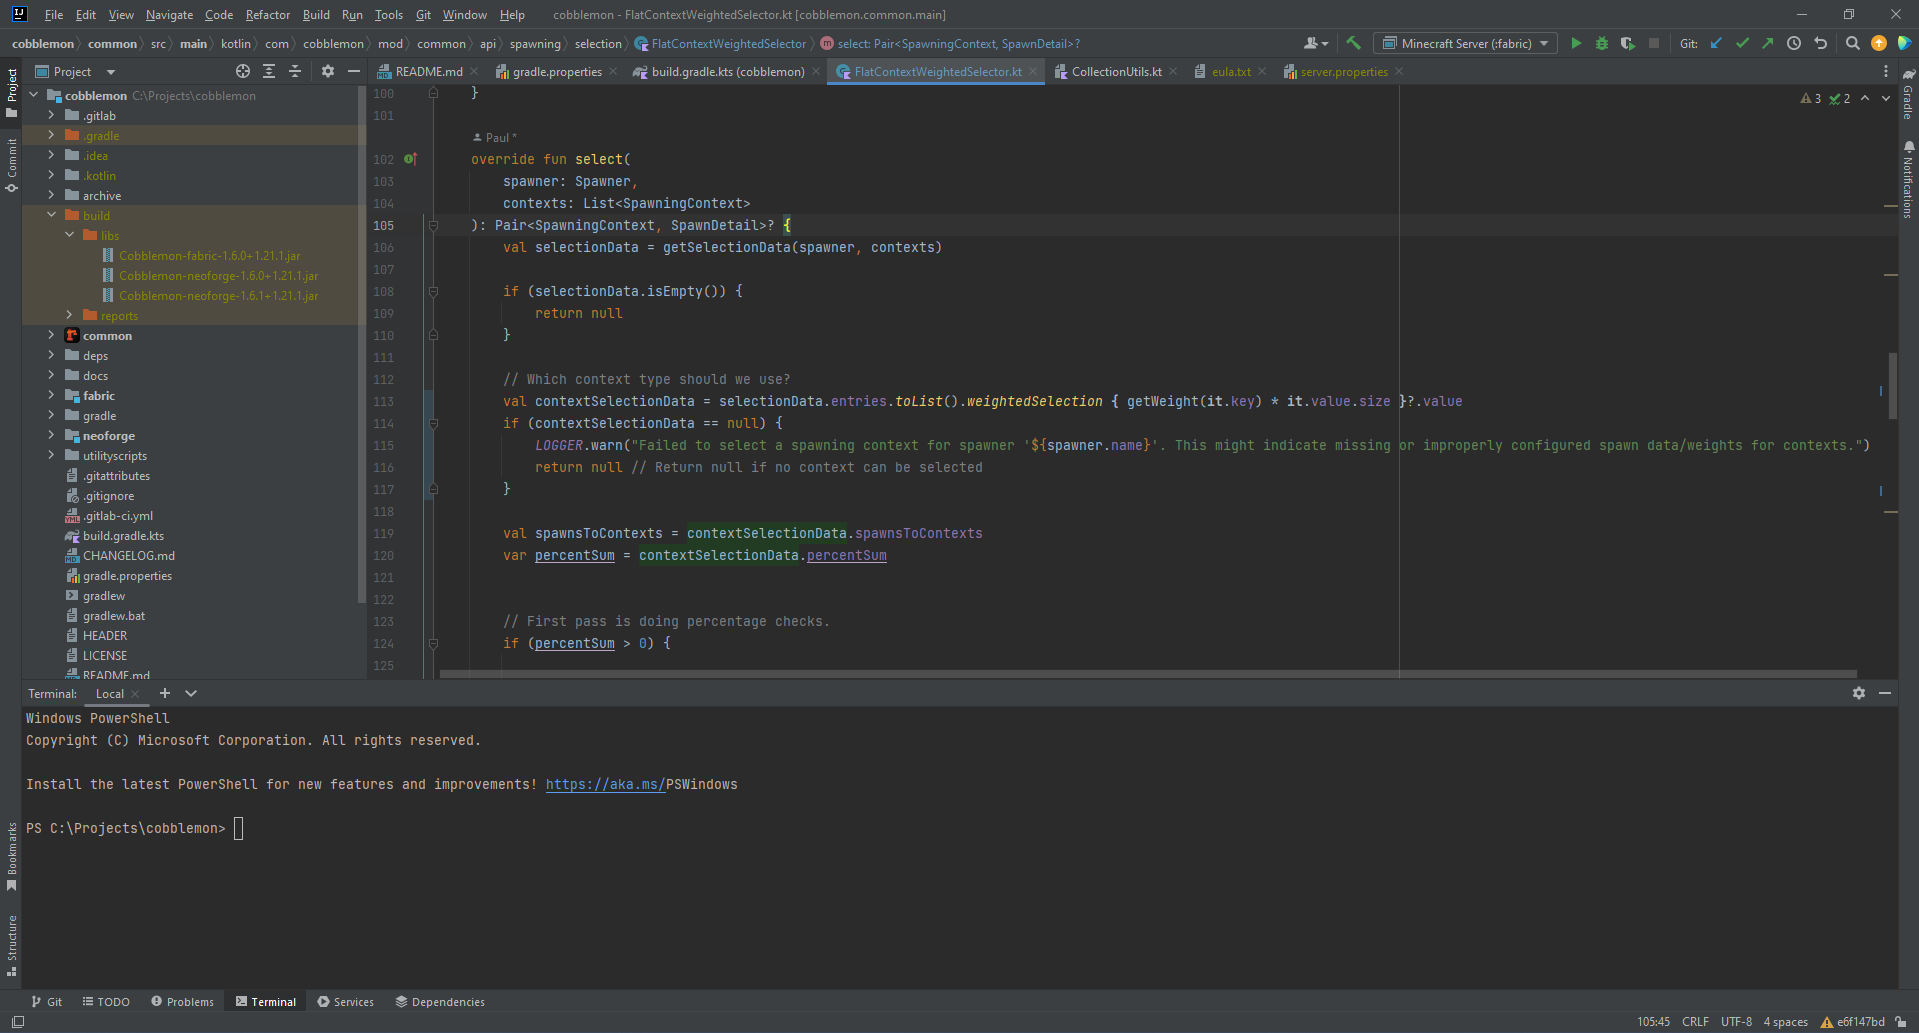1919x1033 pixels.
Task: Switch to the README.md tab
Action: (x=428, y=71)
